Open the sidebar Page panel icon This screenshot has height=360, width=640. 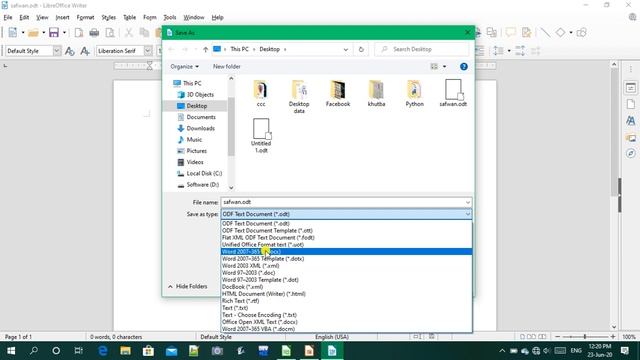631,104
